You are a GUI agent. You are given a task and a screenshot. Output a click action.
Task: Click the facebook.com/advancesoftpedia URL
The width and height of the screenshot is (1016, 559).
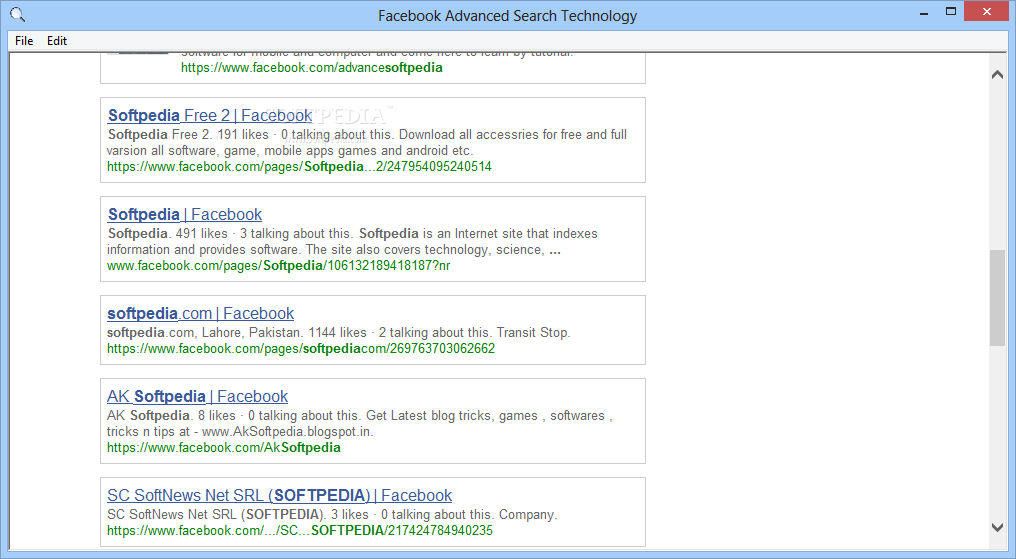point(312,68)
